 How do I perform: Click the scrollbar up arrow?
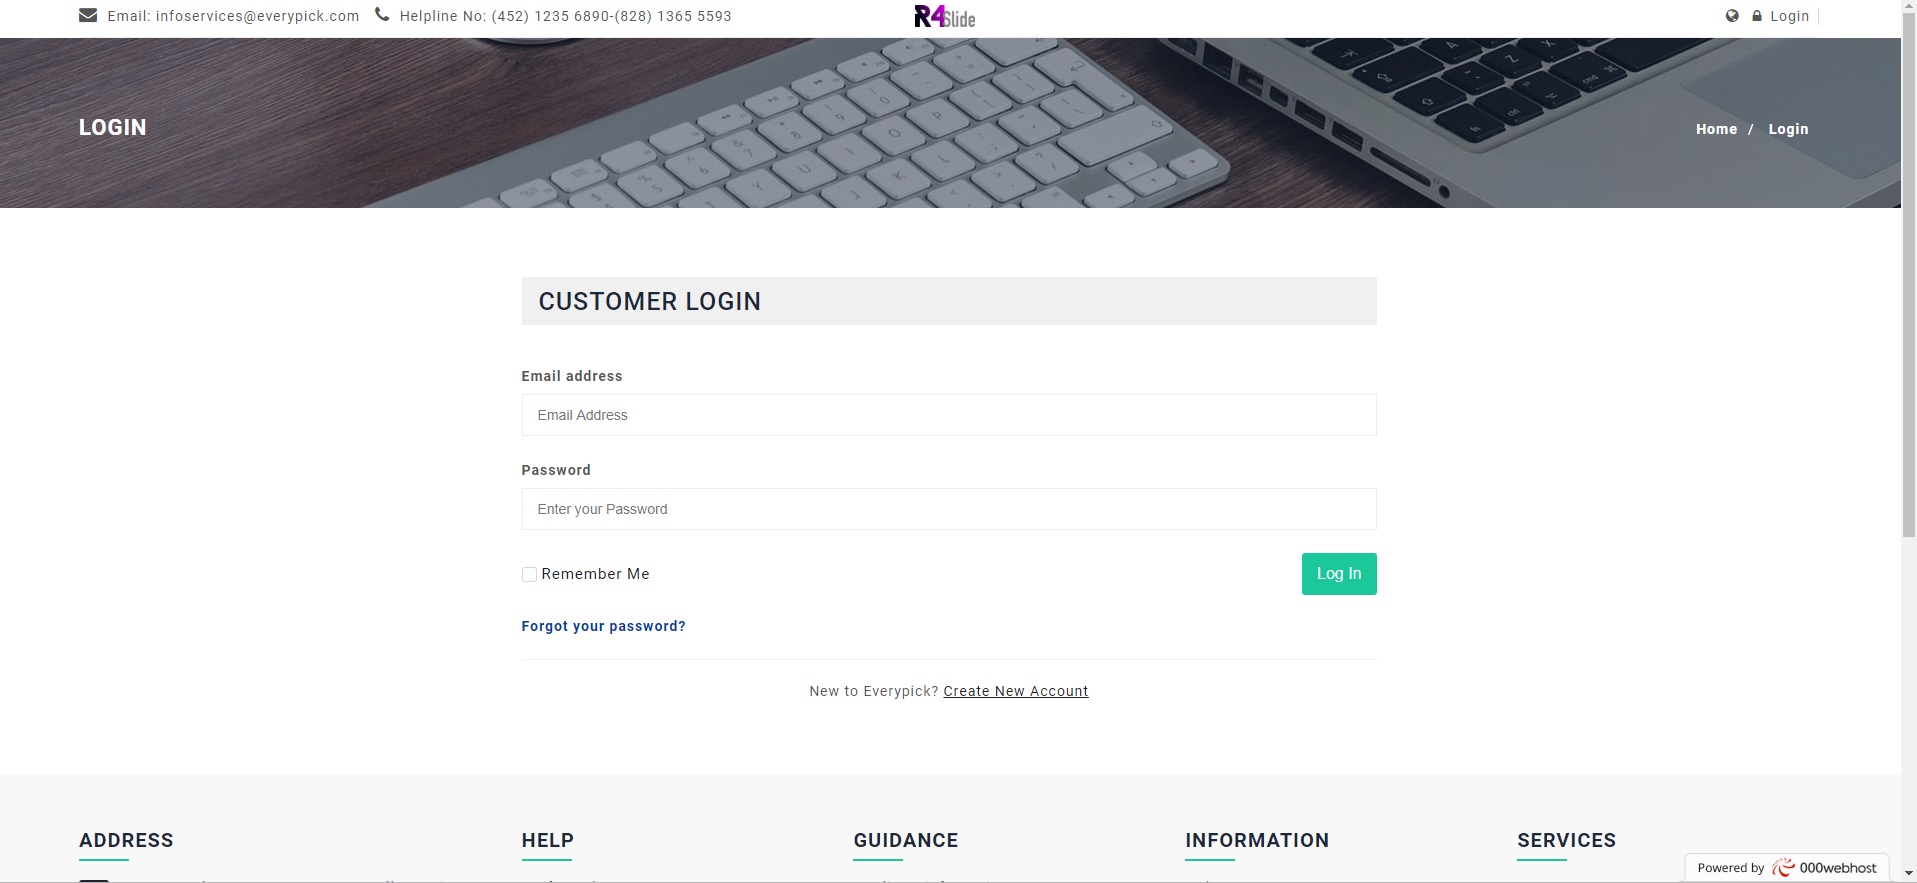click(1909, 7)
